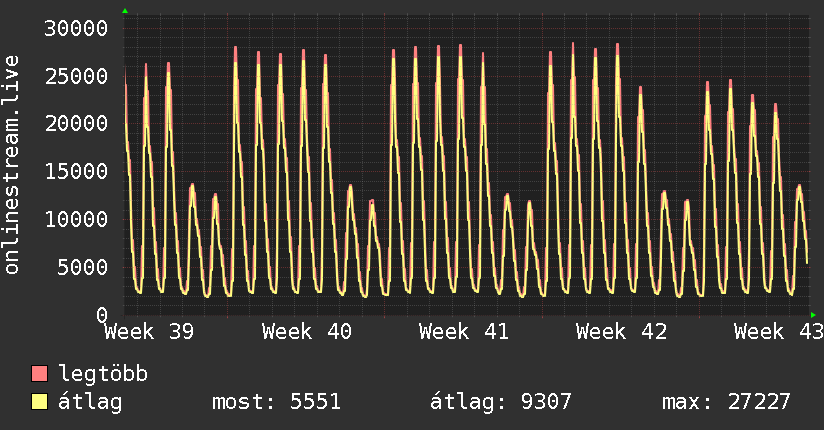Select the átlag legend label beside yellow swatch
824x430 pixels.
coord(90,402)
